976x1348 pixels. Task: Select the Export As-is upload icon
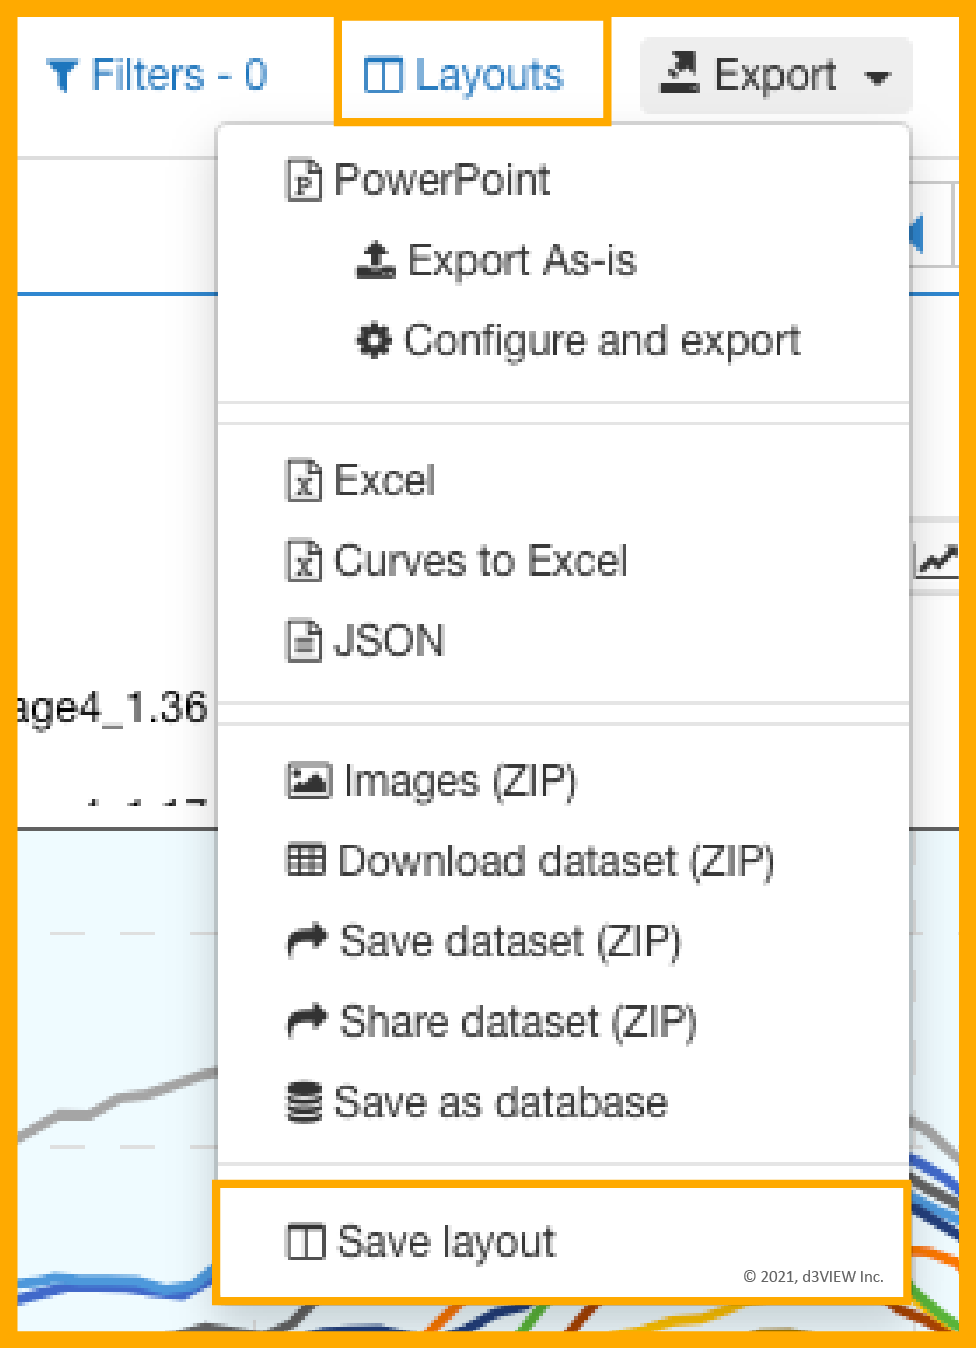pos(374,260)
